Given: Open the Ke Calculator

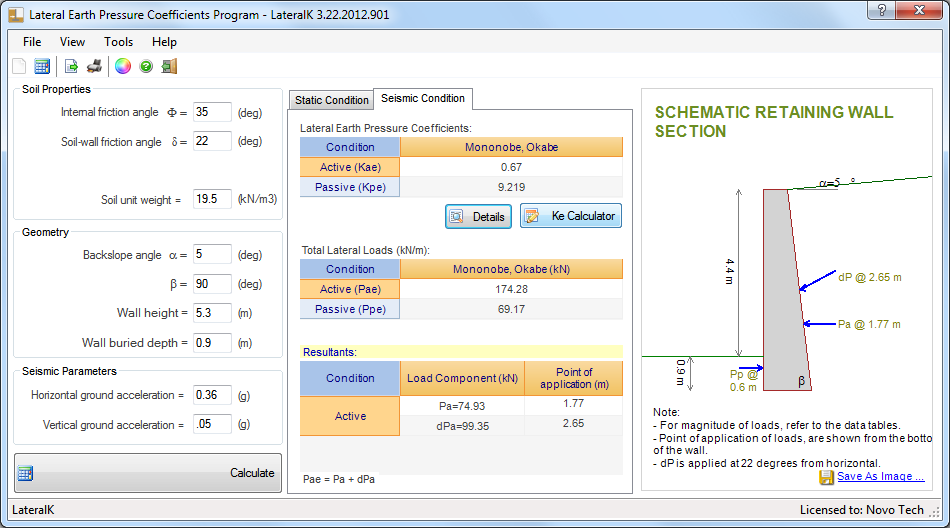Looking at the screenshot, I should (571, 216).
